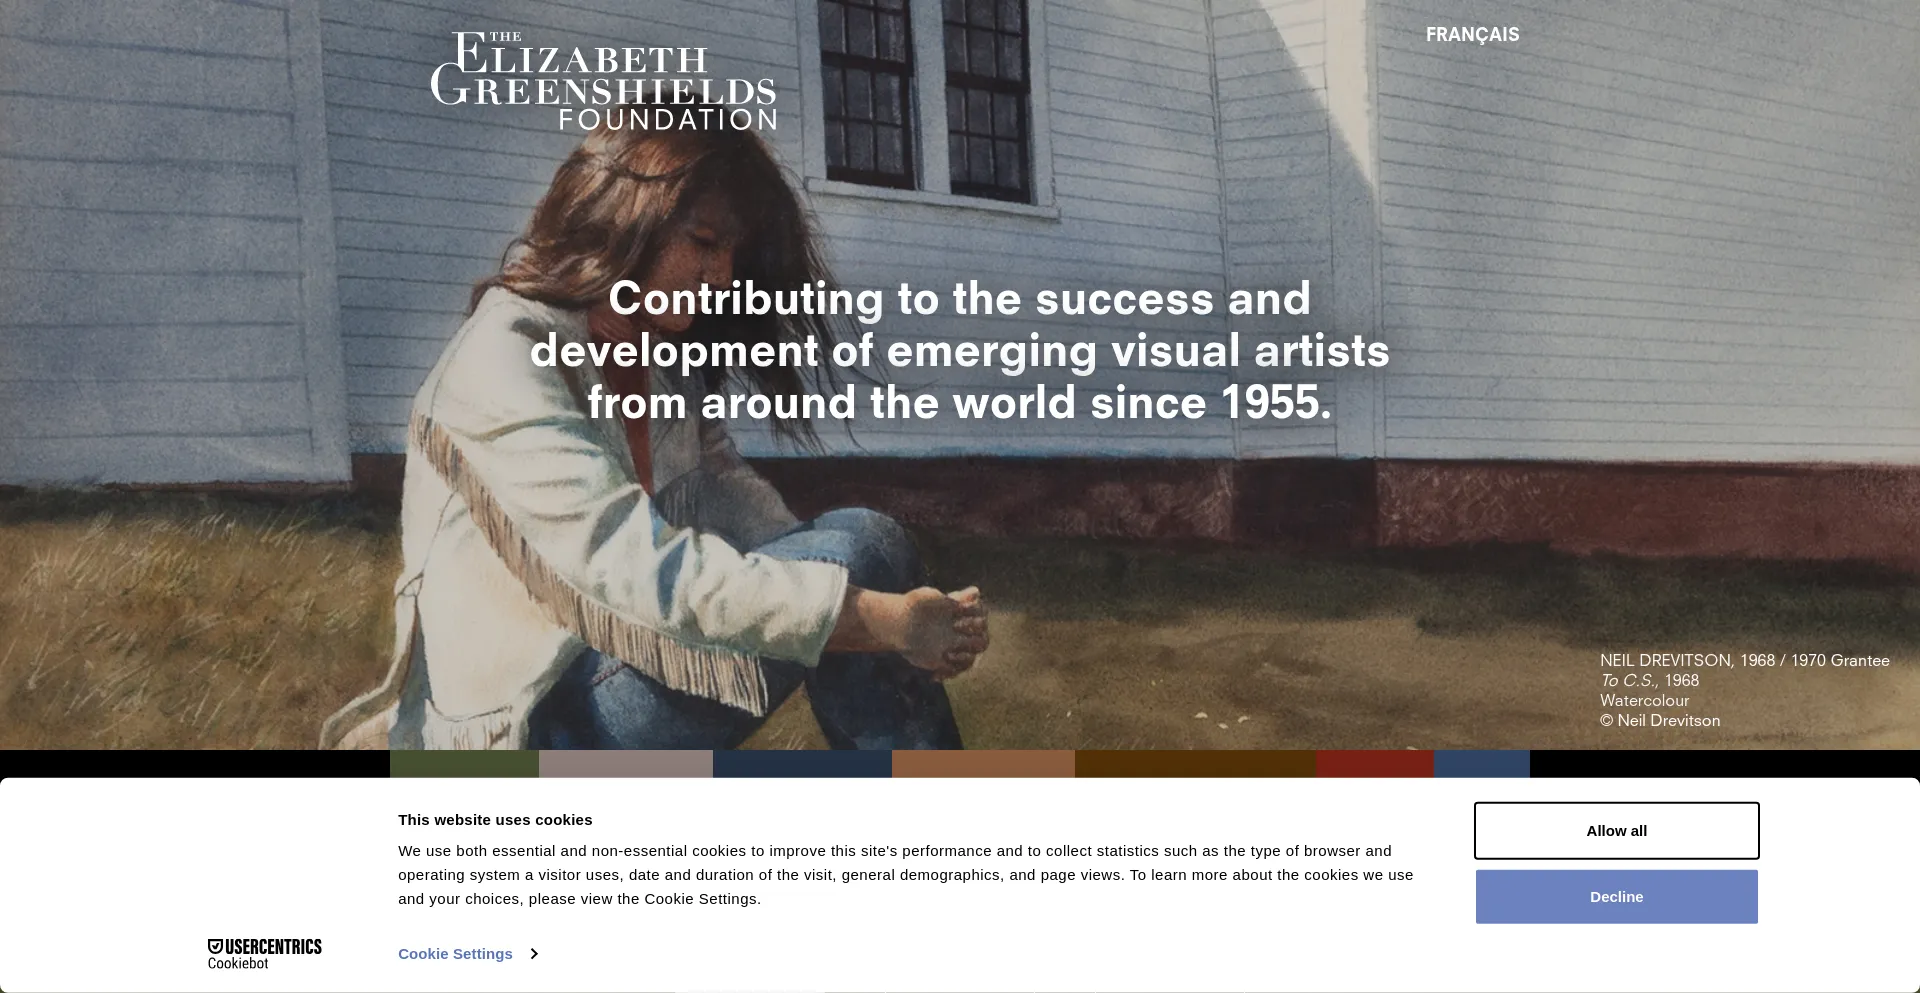The width and height of the screenshot is (1920, 993).
Task: Decline non-essential cookies
Action: [1616, 897]
